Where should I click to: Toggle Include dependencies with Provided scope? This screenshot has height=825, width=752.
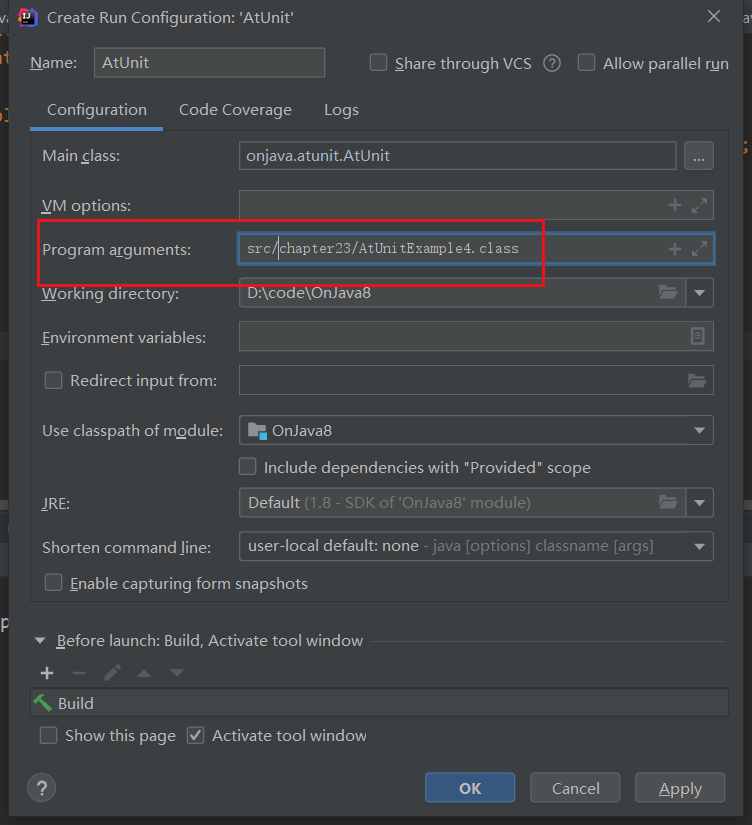247,467
